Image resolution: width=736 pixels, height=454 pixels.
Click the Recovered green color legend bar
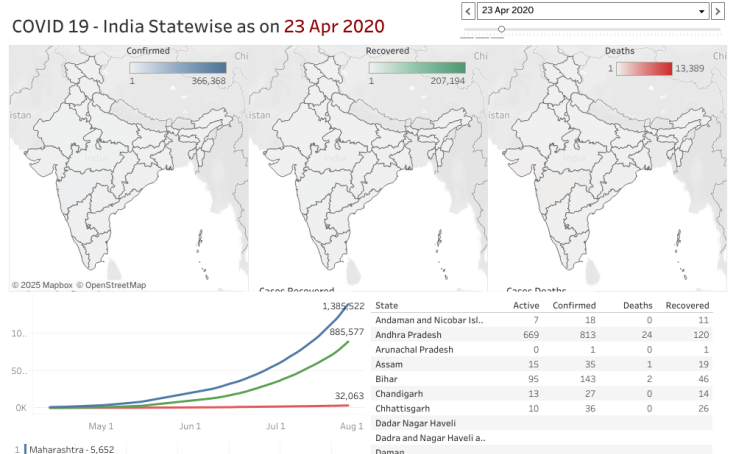(417, 68)
